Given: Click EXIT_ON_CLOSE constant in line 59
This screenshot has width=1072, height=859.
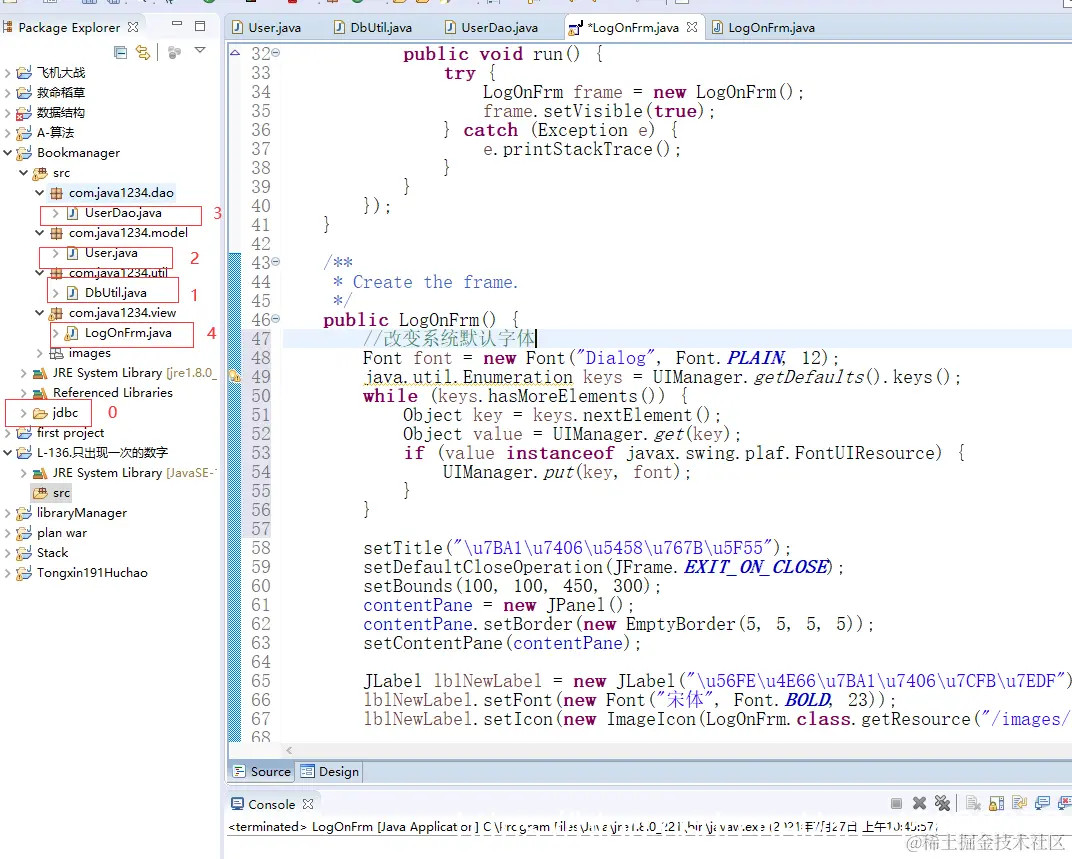Looking at the screenshot, I should (x=758, y=567).
